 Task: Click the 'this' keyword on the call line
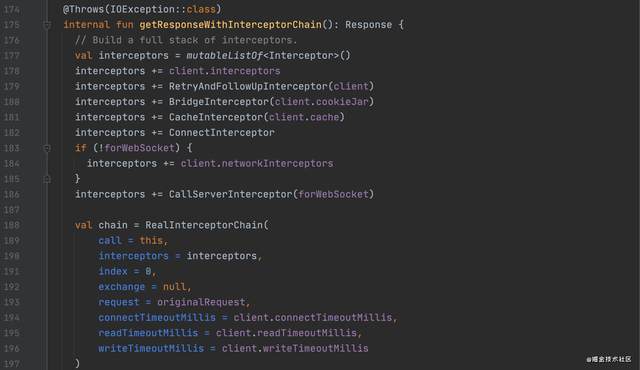point(151,241)
